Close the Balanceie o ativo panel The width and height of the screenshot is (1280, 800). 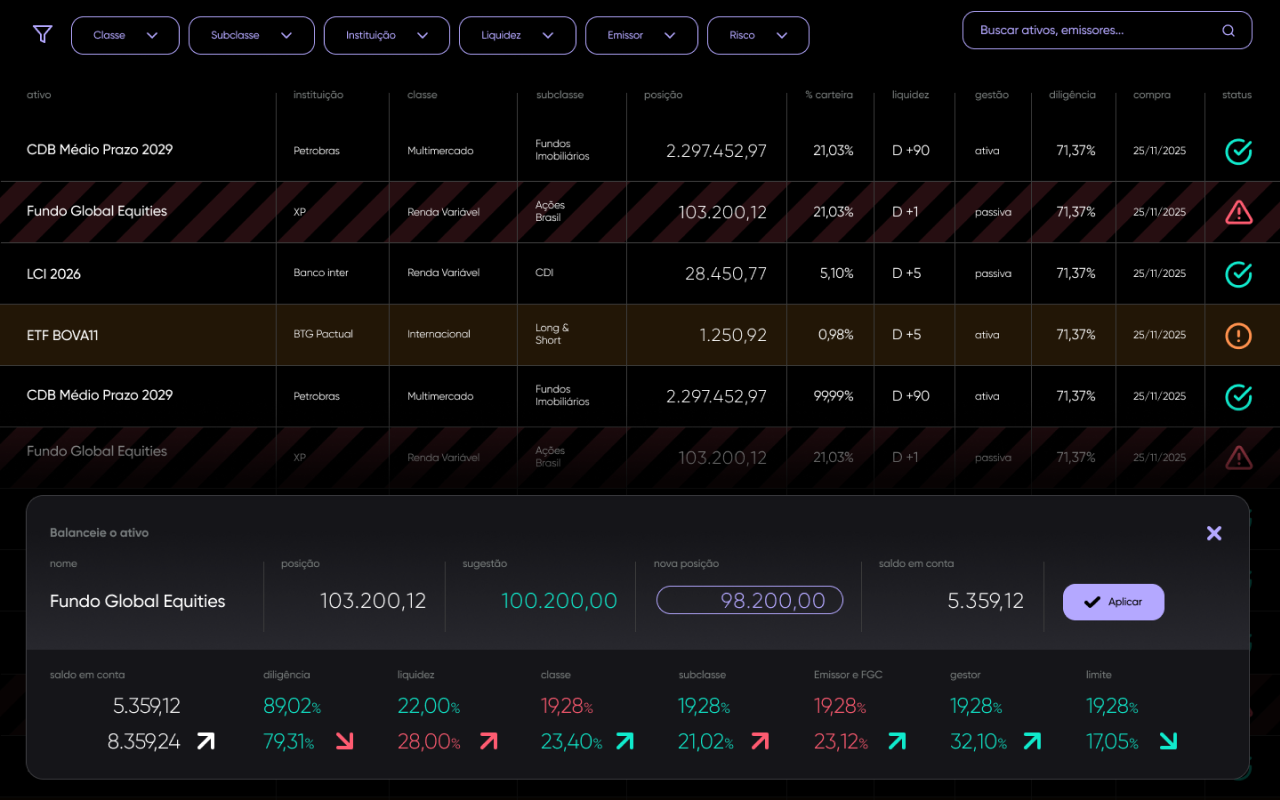click(1214, 533)
